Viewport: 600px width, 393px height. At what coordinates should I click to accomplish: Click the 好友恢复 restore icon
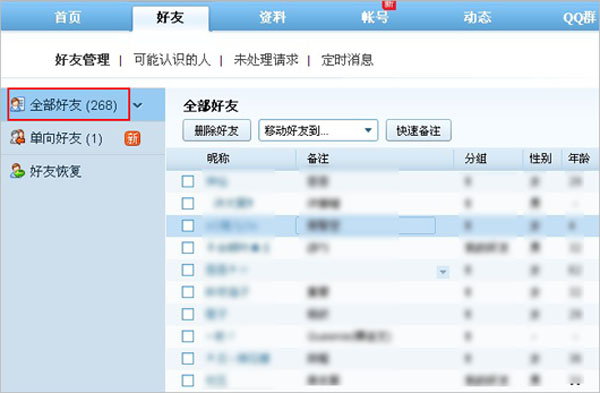pos(18,171)
